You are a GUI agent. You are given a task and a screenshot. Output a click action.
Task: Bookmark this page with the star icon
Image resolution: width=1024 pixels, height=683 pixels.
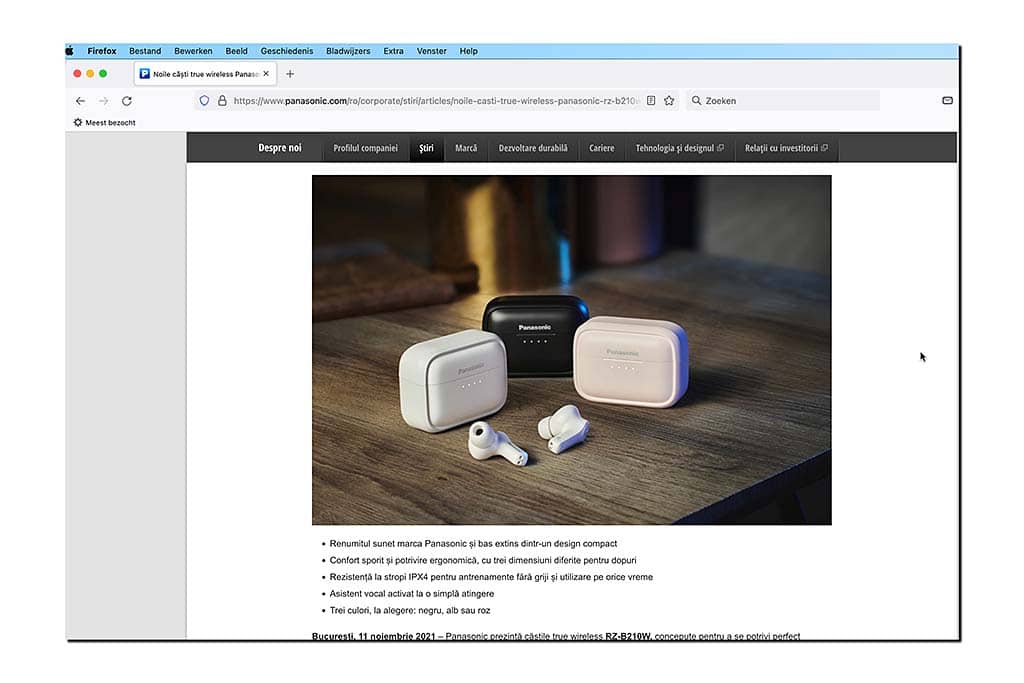coord(669,101)
